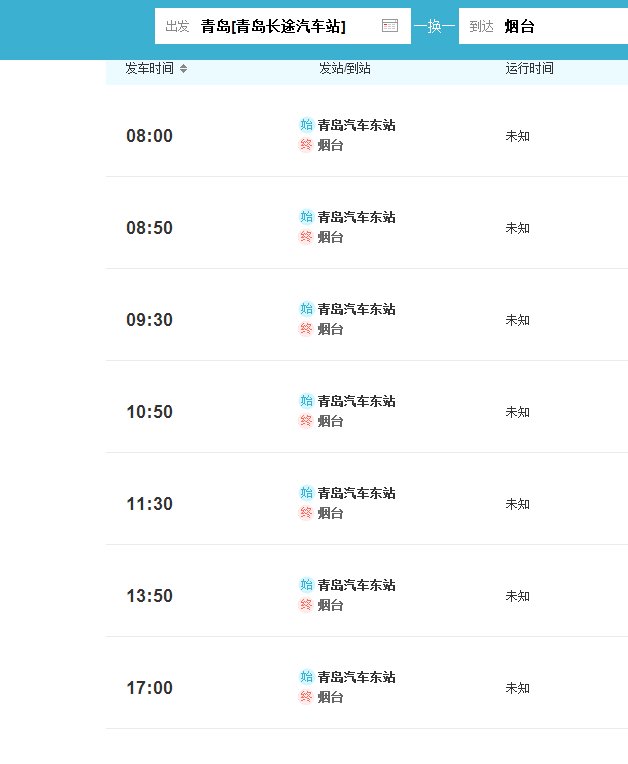628x764 pixels.
Task: Click the terminal-station icon for 08:00 bus
Action: 306,145
